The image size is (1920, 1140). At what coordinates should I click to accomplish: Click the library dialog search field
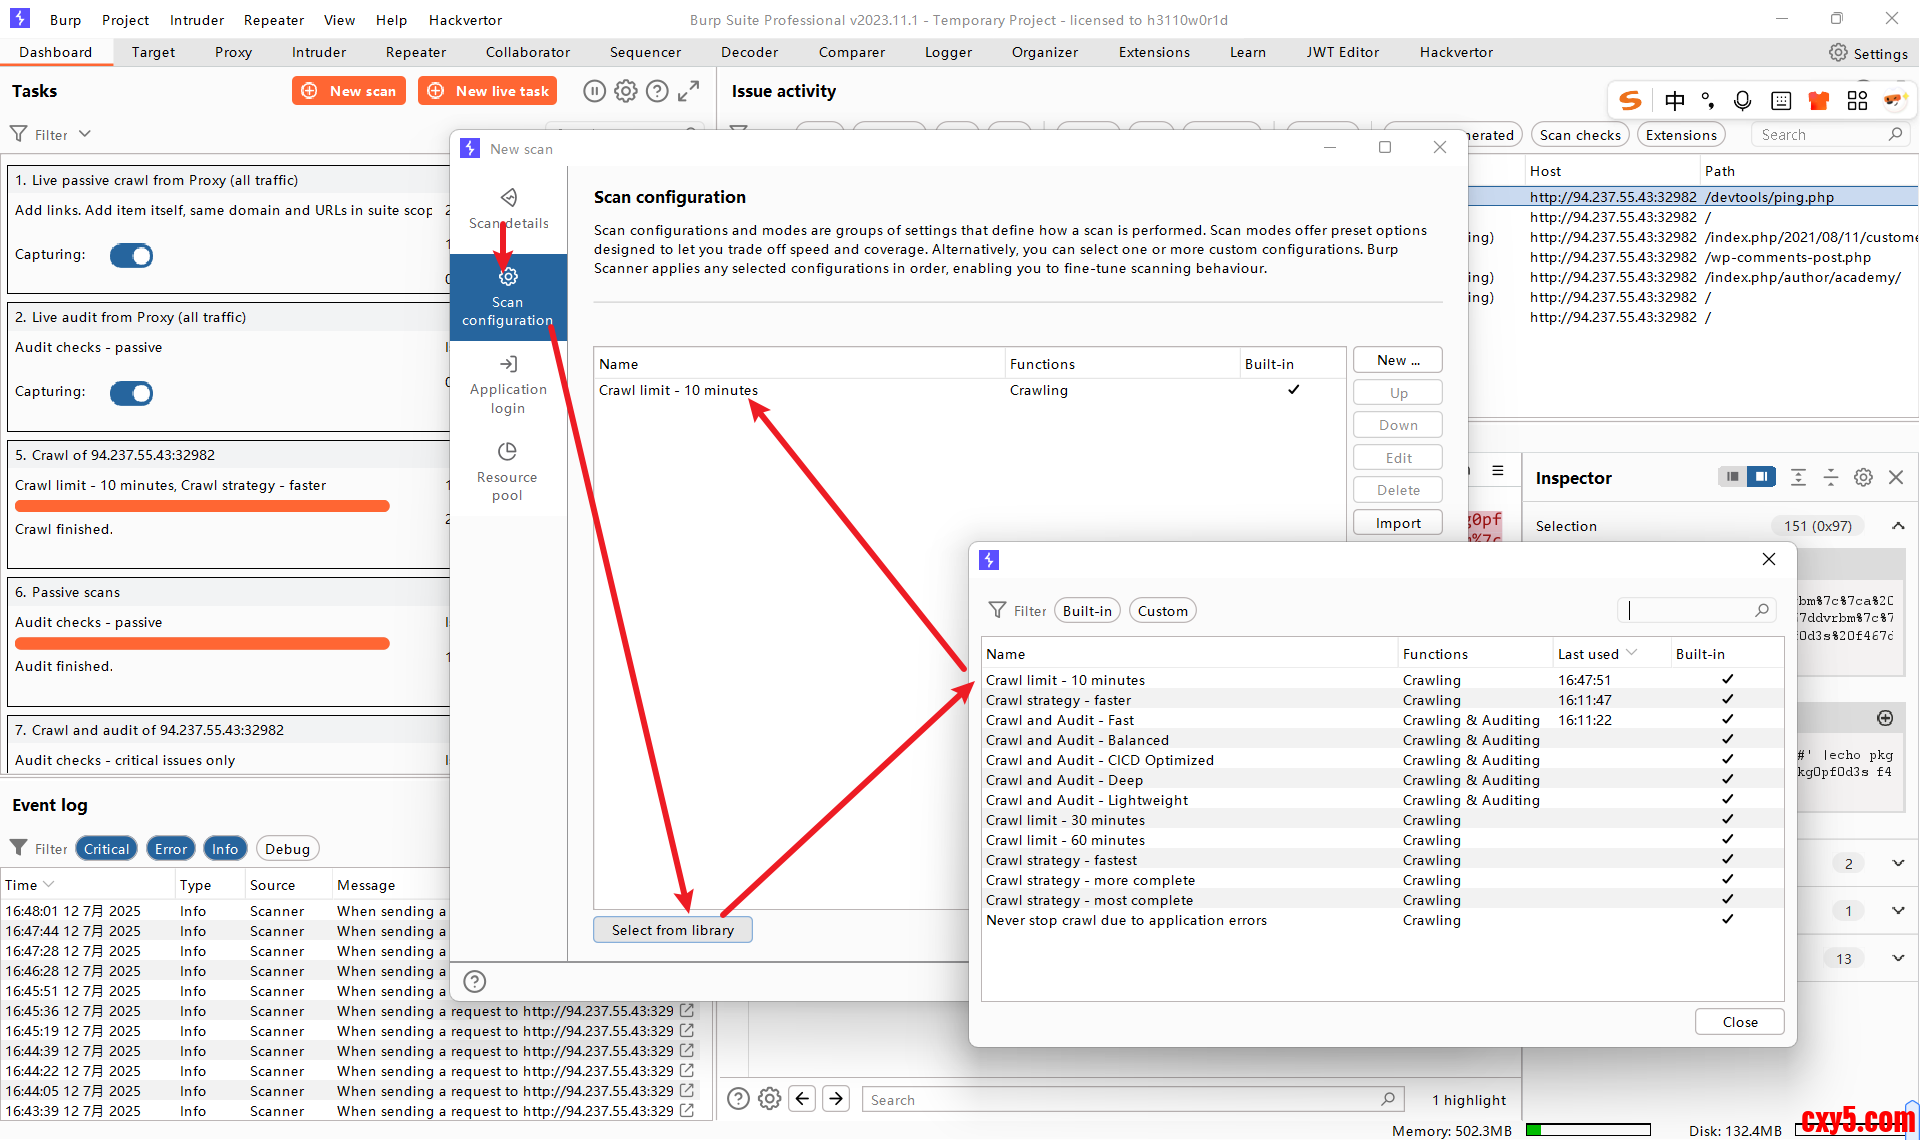(x=1687, y=610)
